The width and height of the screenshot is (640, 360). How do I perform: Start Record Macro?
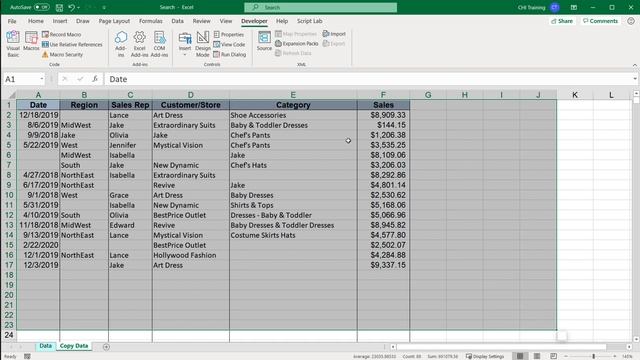coord(61,35)
